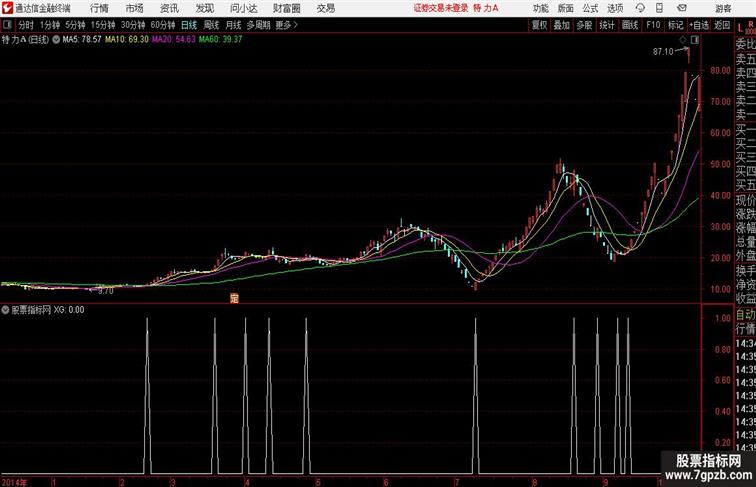Click the MA10: 69.30 indicator label
The width and height of the screenshot is (756, 487).
pos(127,40)
